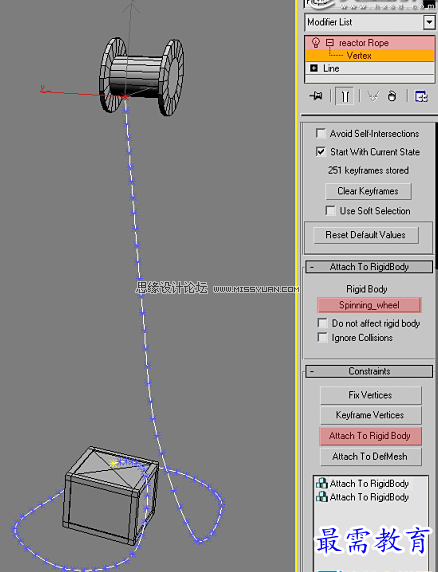Click the Clear Keyframes button

point(368,191)
